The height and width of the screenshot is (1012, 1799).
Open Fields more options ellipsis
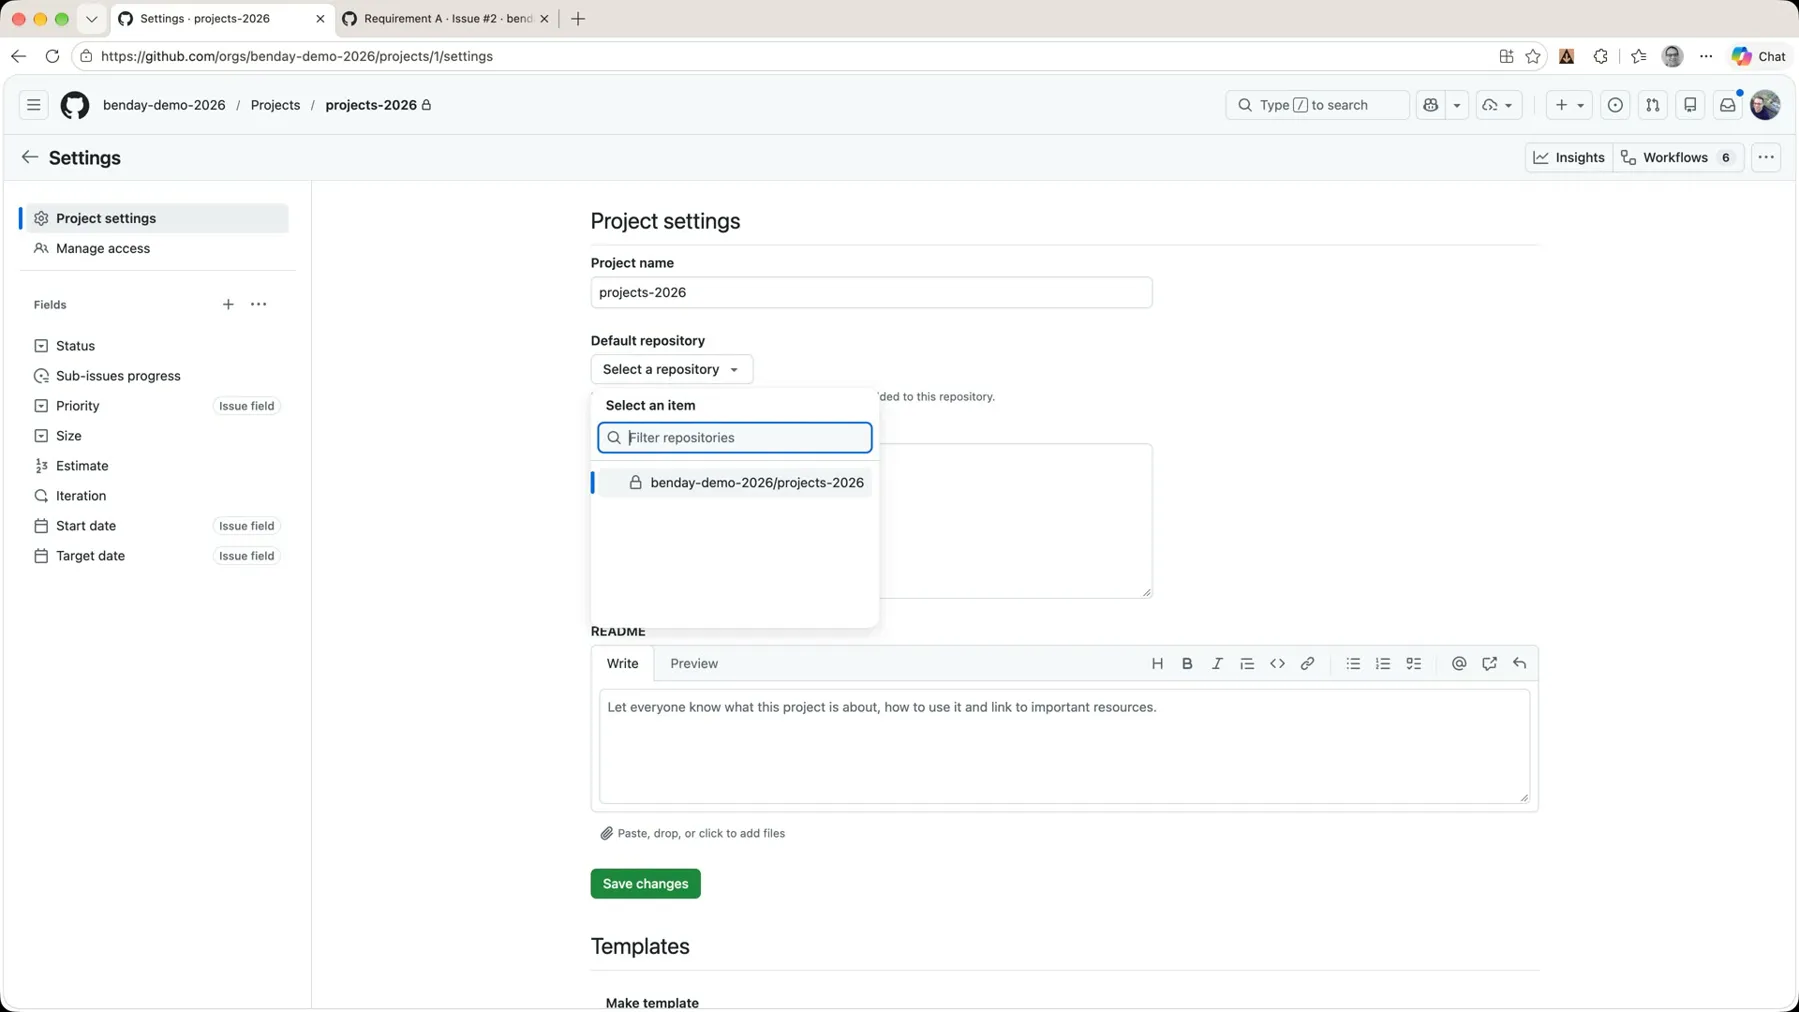pos(259,304)
